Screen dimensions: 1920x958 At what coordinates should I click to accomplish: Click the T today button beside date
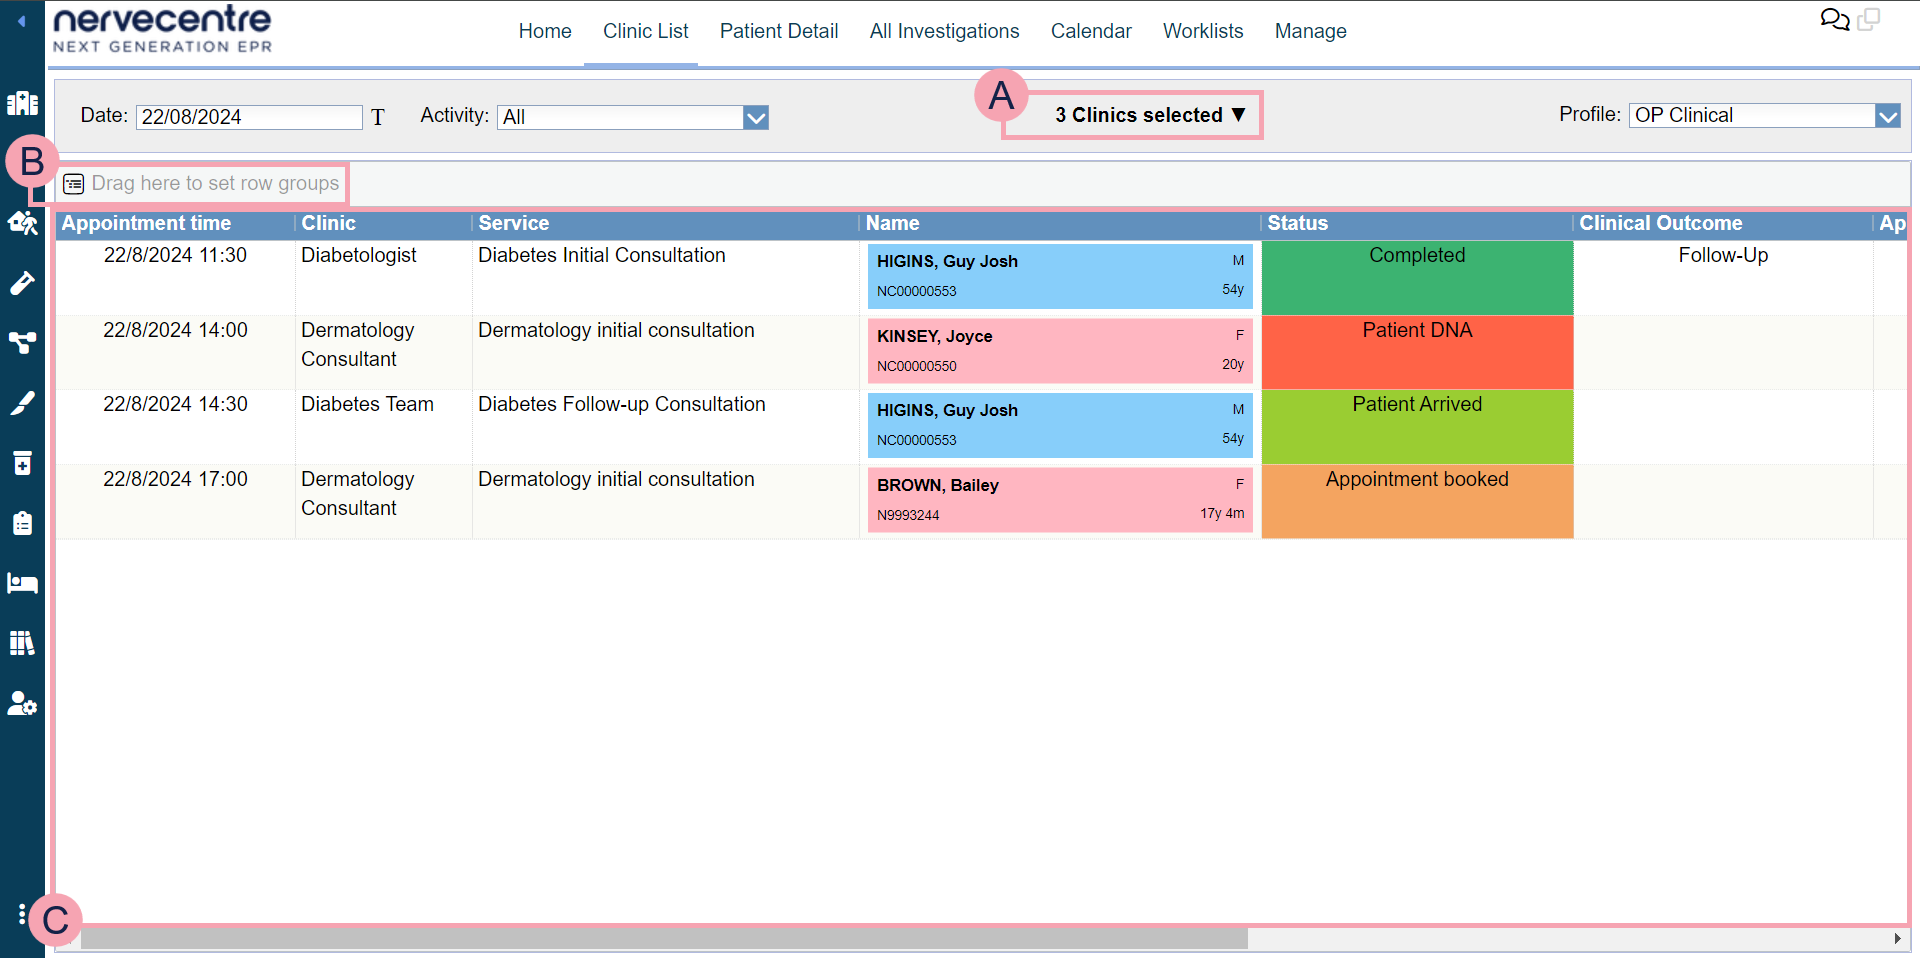[x=378, y=117]
